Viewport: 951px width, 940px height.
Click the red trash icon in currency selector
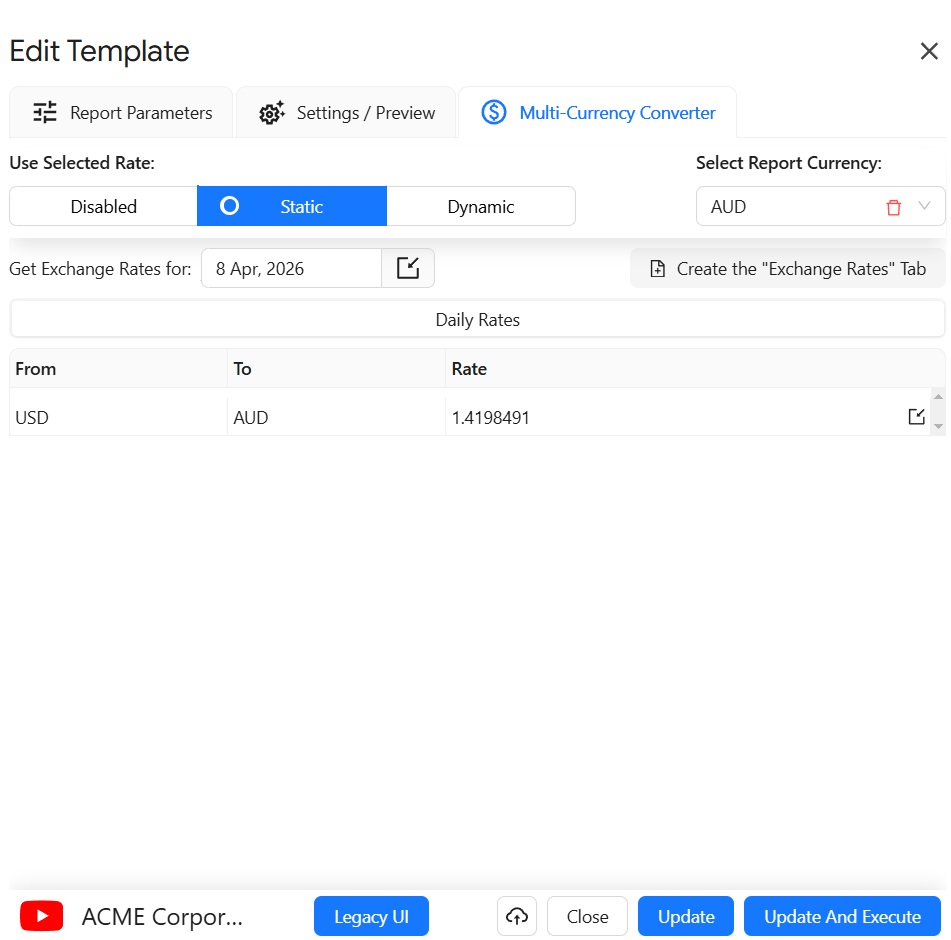[893, 207]
